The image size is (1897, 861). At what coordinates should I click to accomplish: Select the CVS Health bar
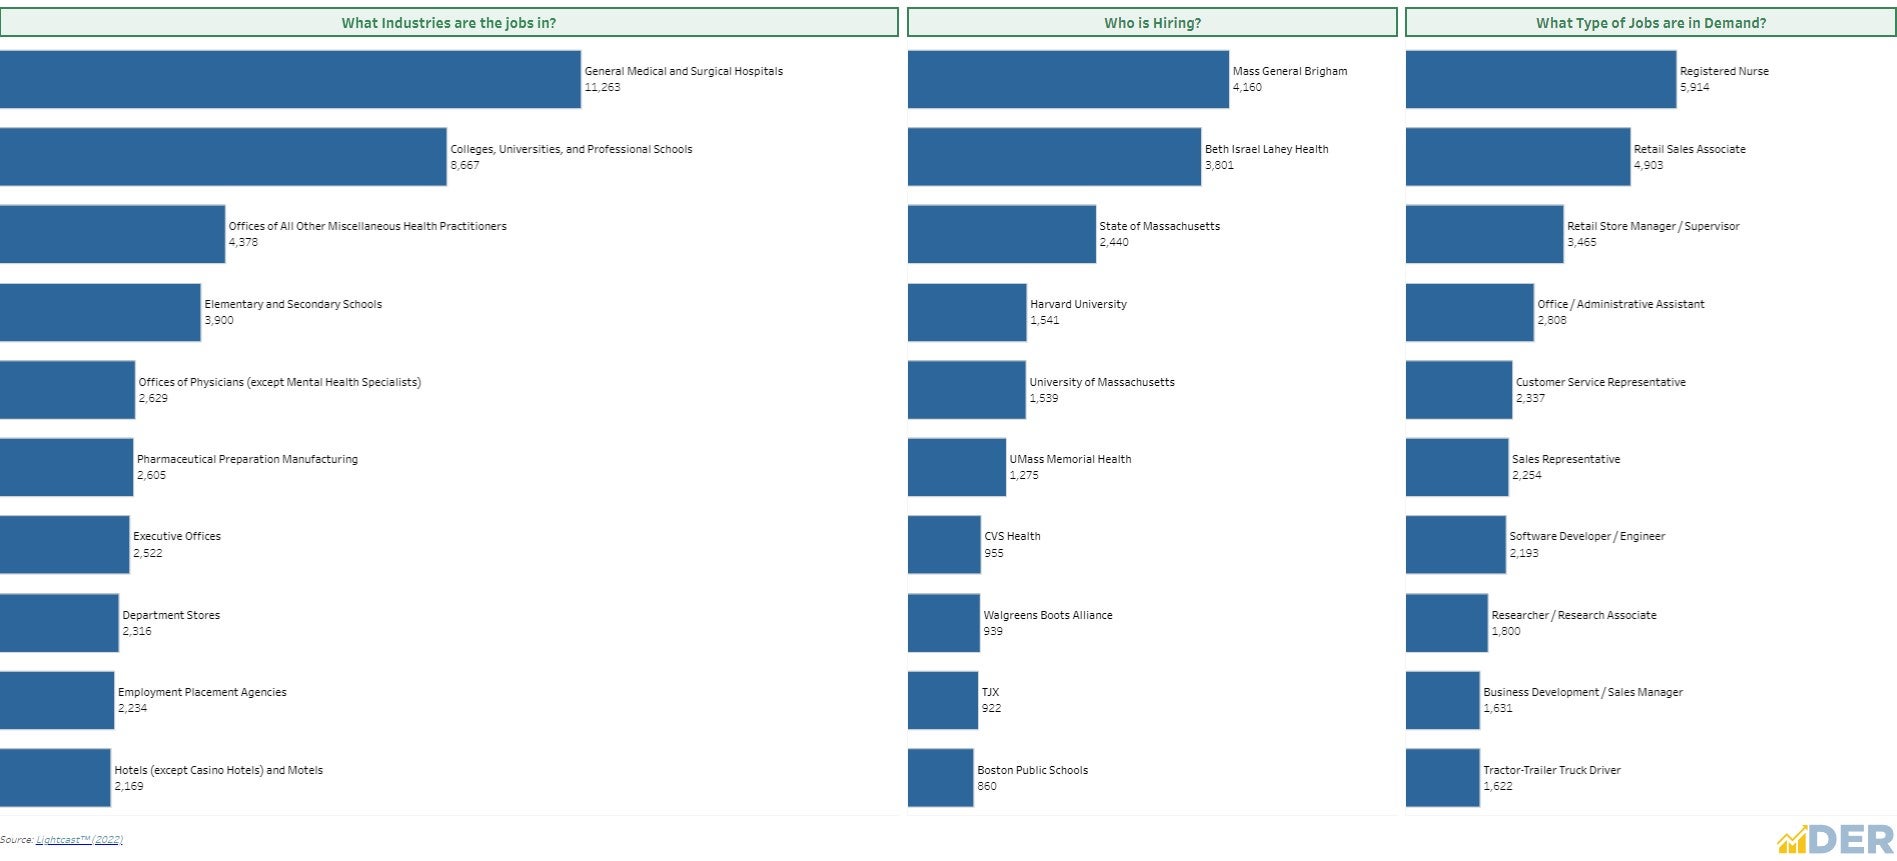point(944,545)
